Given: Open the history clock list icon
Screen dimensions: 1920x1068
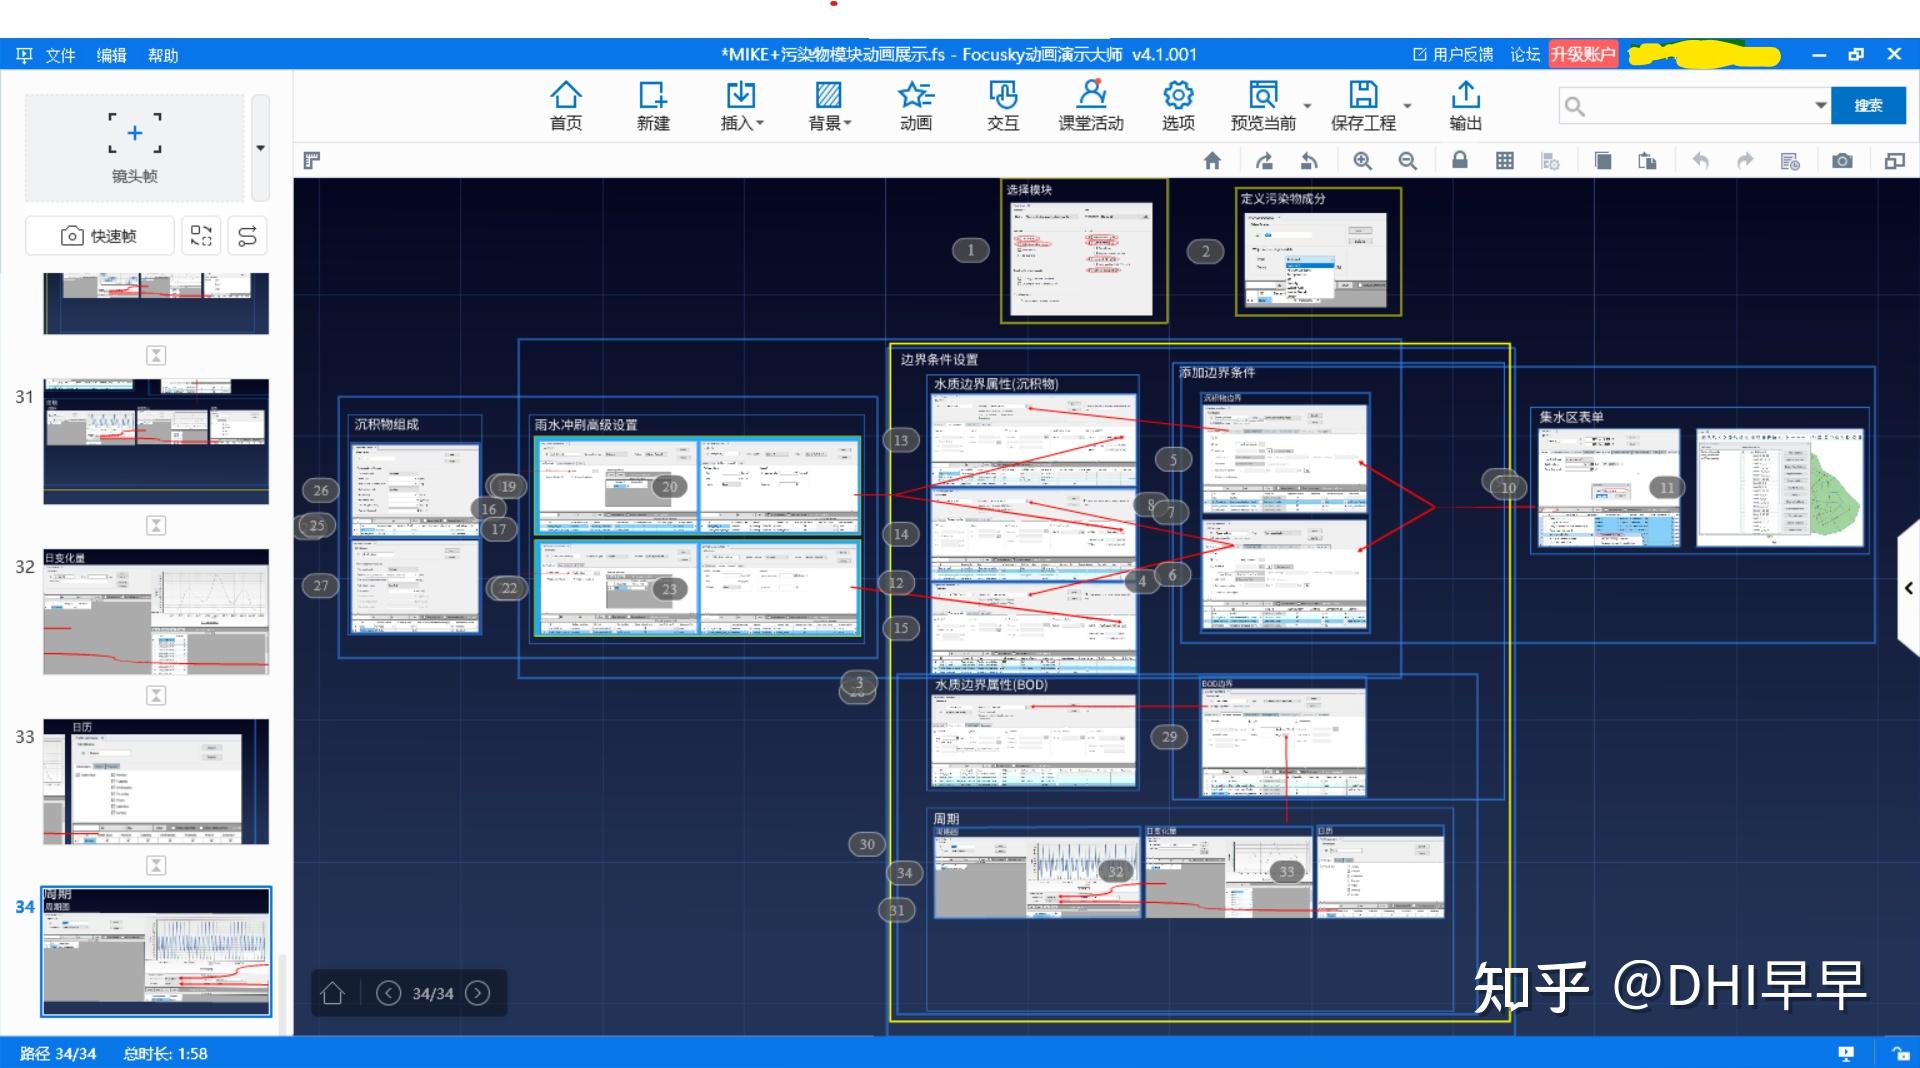Looking at the screenshot, I should [x=1790, y=161].
